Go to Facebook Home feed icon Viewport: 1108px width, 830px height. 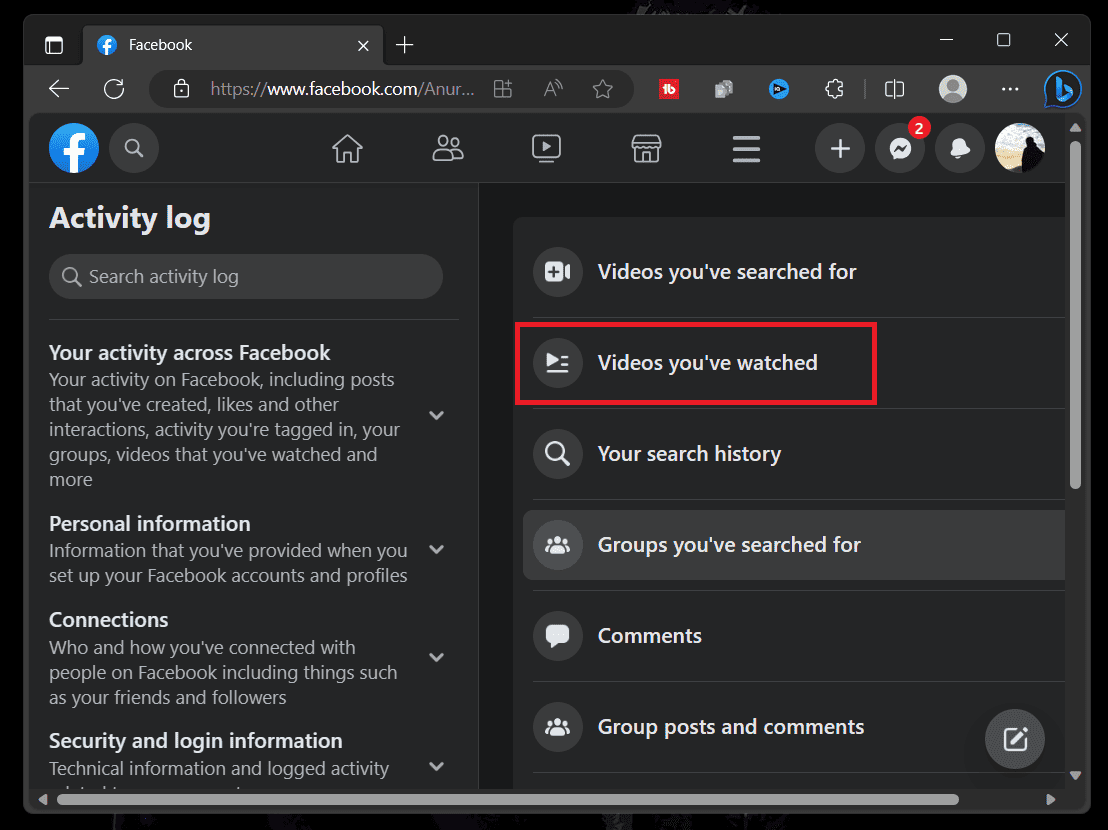point(347,148)
